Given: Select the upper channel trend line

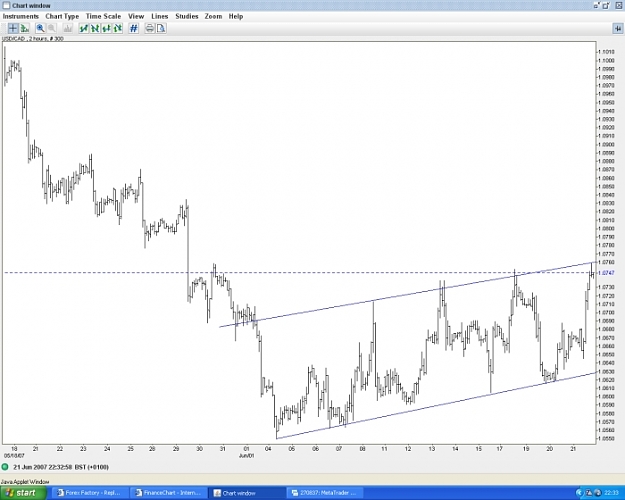Looking at the screenshot, I should click(407, 294).
